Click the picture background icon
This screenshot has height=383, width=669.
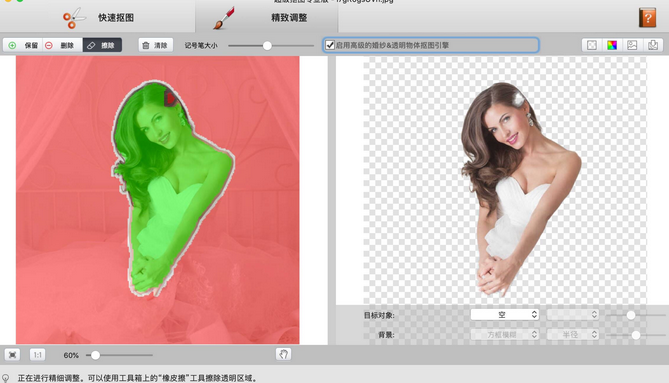click(x=632, y=45)
